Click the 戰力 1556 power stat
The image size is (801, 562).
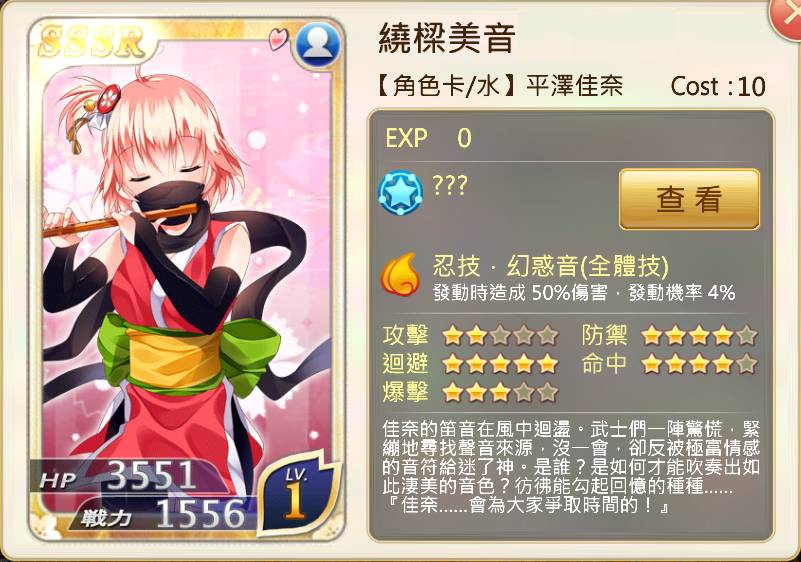(x=162, y=513)
